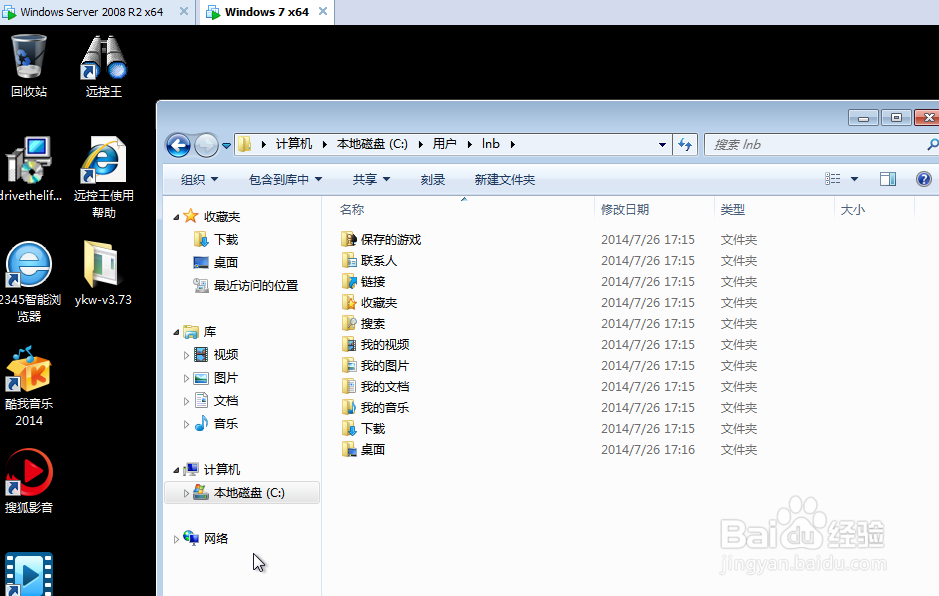Expand 本地磁盘 (C:) in the sidebar

(x=186, y=493)
